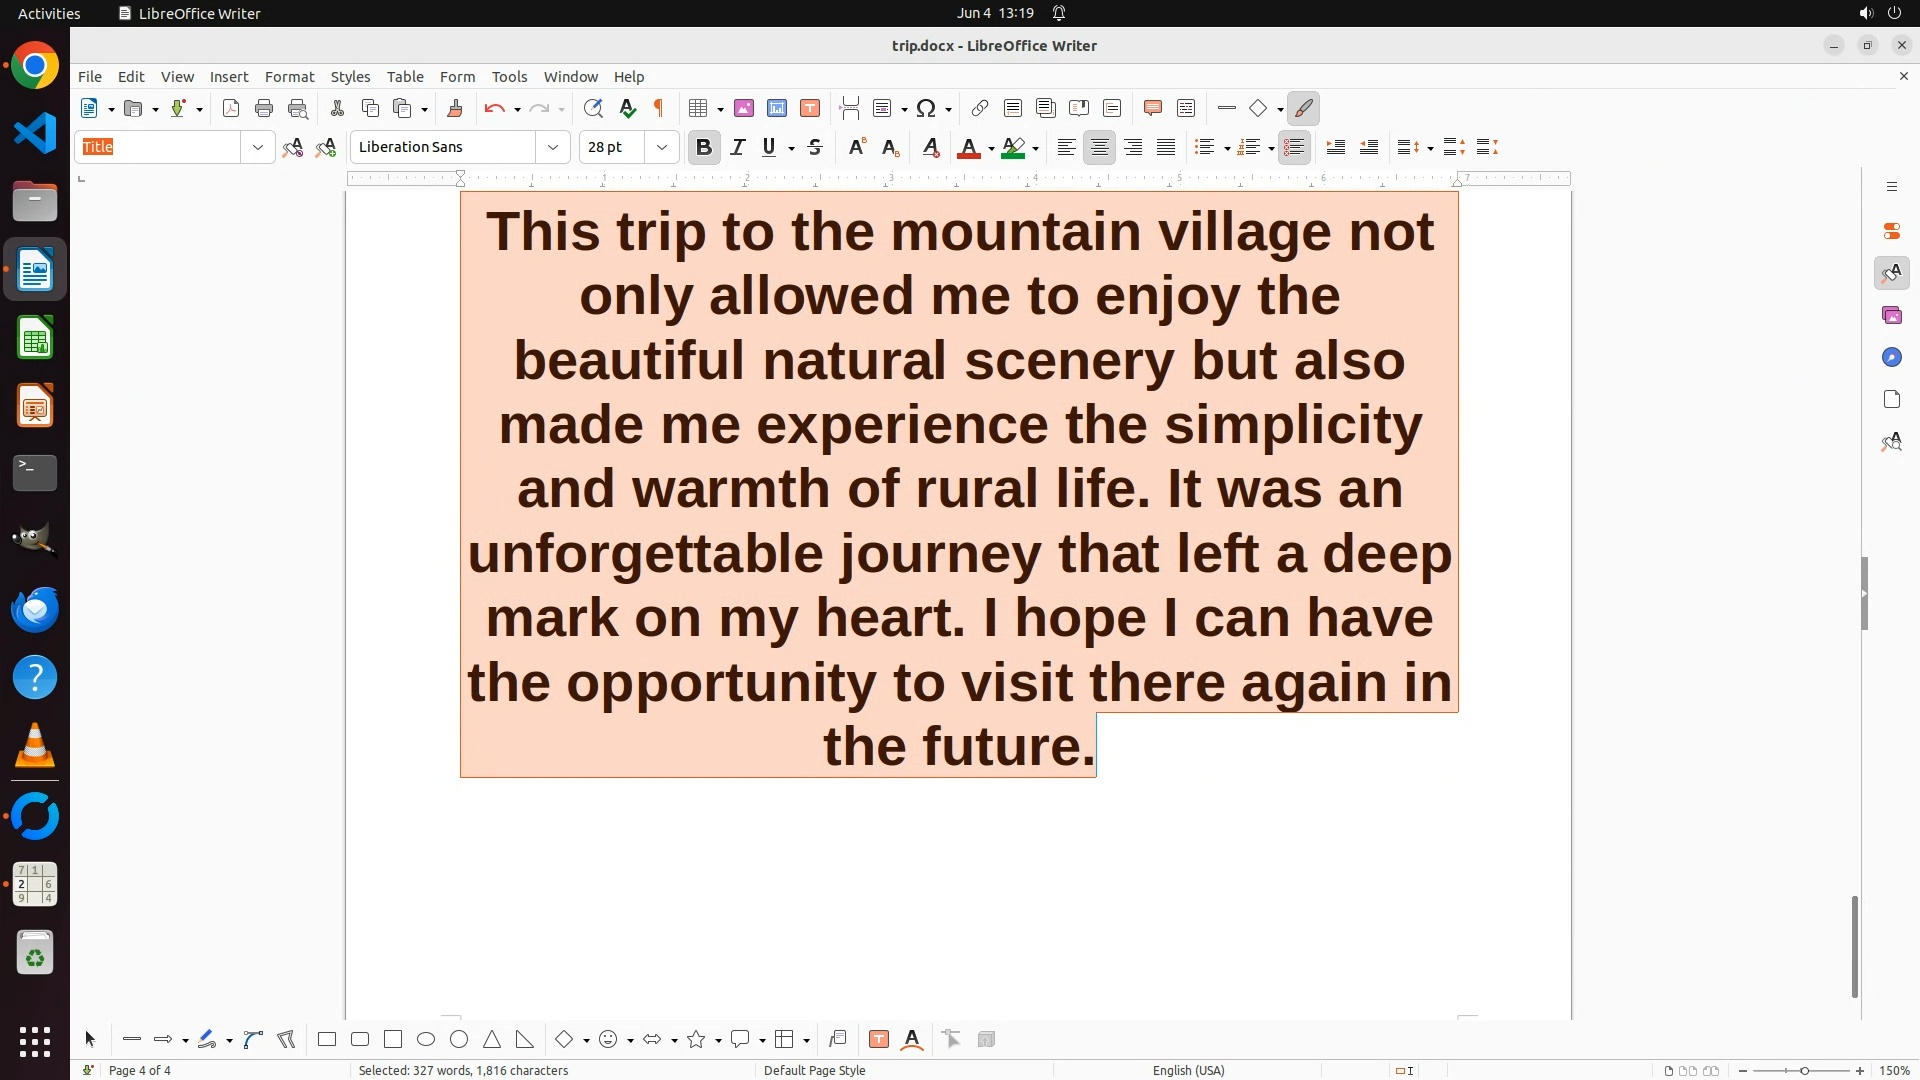
Task: Open Thunderbird from the dock
Action: 35,610
